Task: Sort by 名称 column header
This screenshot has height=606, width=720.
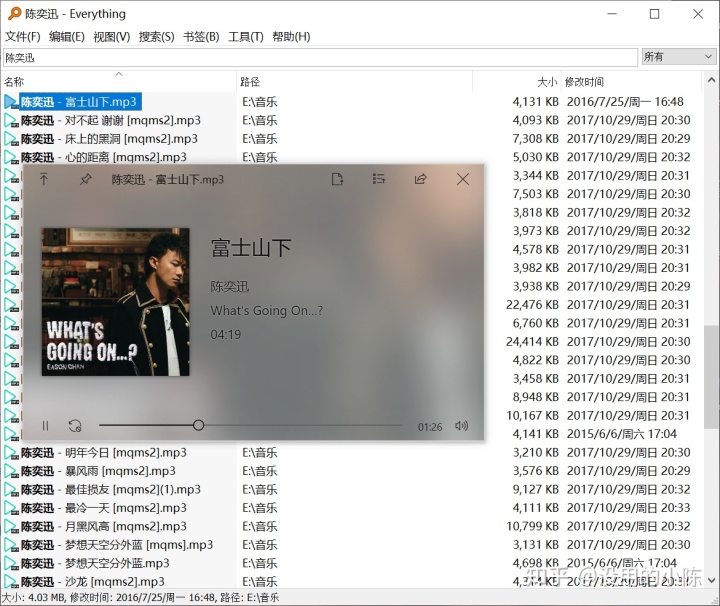Action: click(118, 82)
